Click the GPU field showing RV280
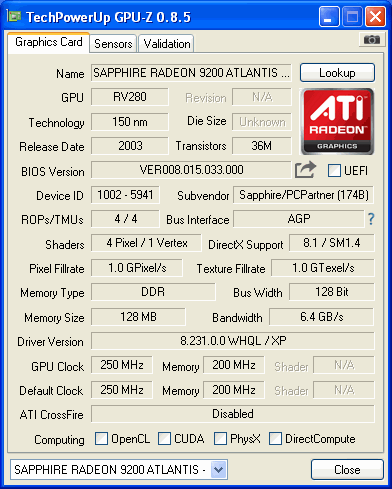The height and width of the screenshot is (489, 392). 130,97
